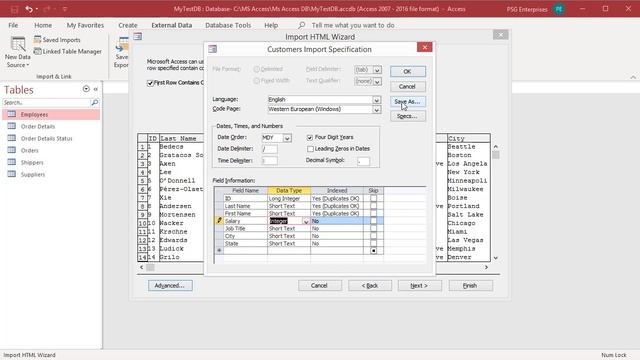Open Customize Quick Access Toolbar dropdown

click(64, 9)
